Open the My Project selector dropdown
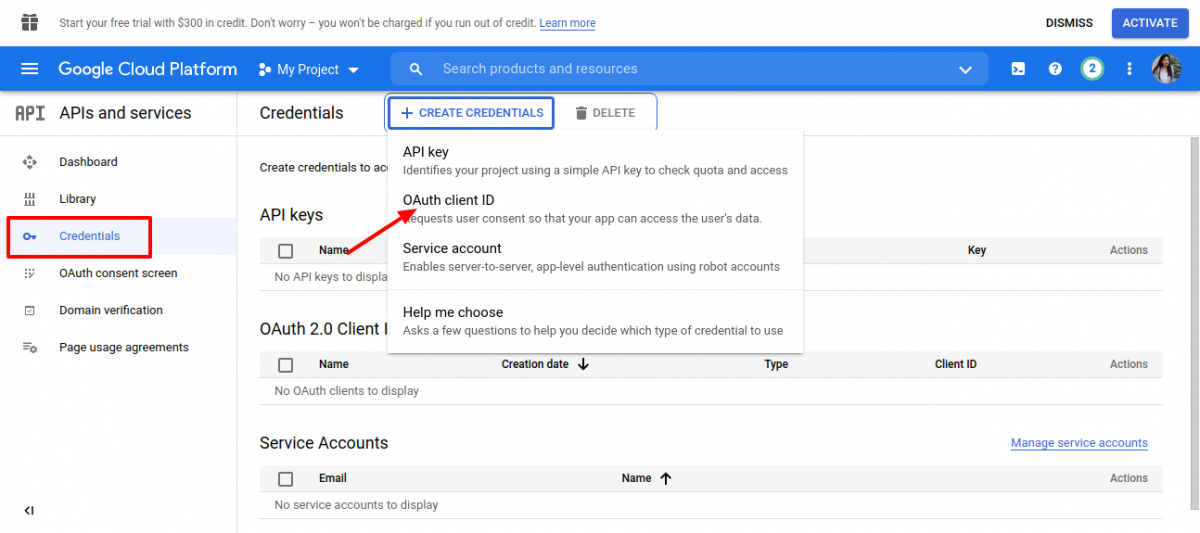The image size is (1200, 533). (310, 69)
